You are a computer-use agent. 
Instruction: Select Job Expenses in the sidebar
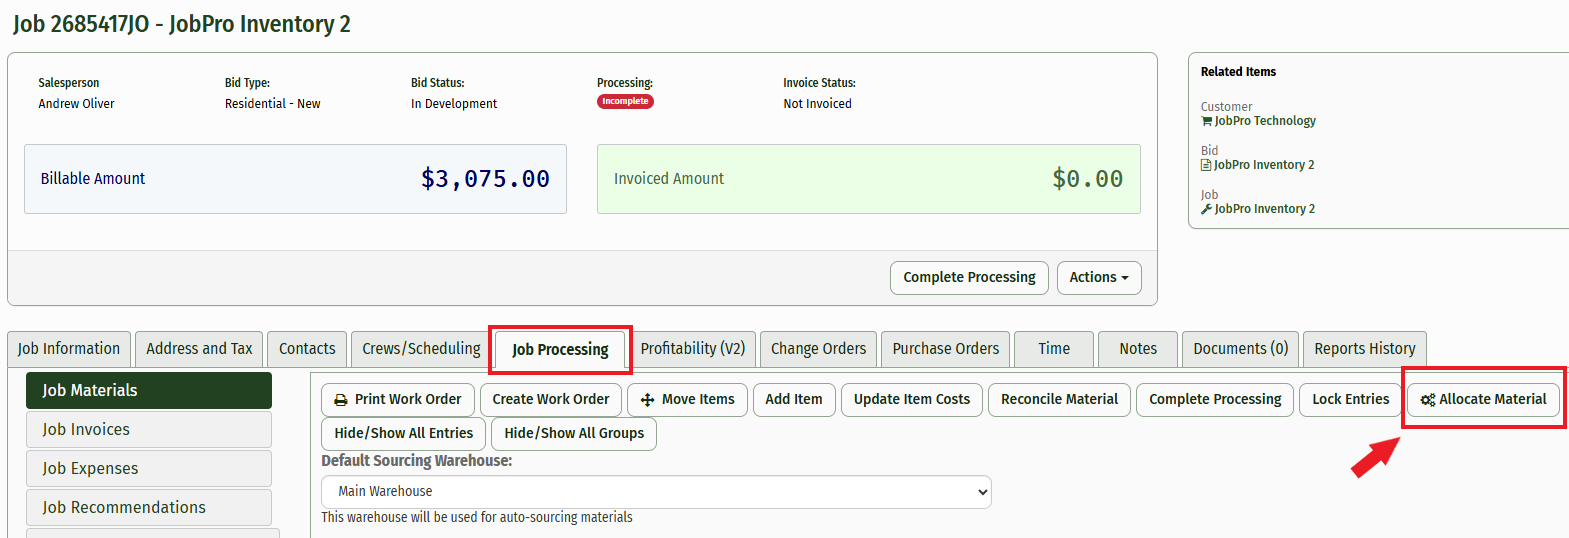tap(149, 469)
